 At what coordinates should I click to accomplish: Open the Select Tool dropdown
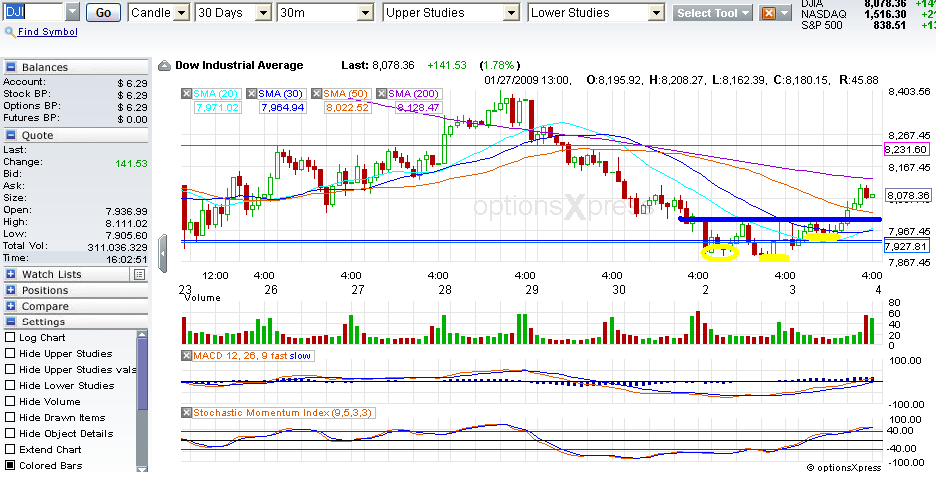[x=713, y=13]
